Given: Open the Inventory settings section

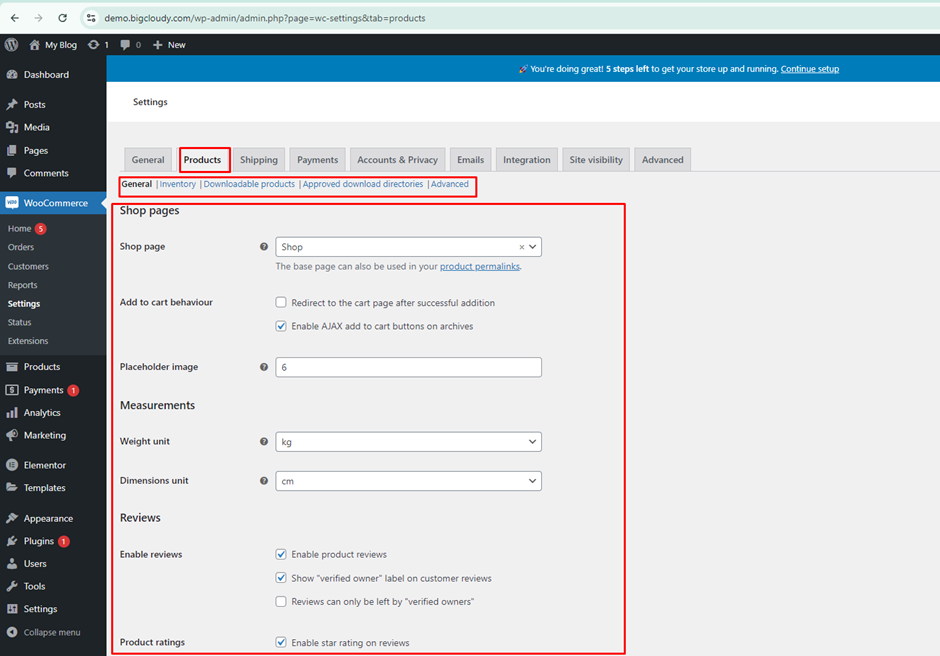Looking at the screenshot, I should tap(177, 184).
